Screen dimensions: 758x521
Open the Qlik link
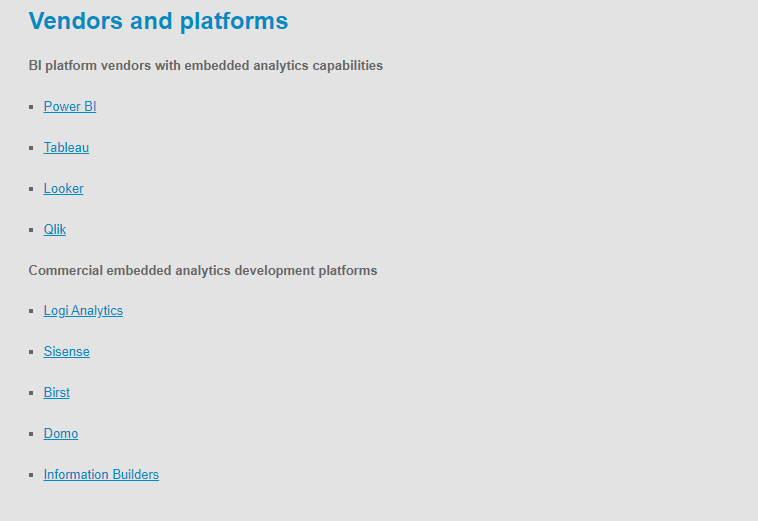coord(55,230)
